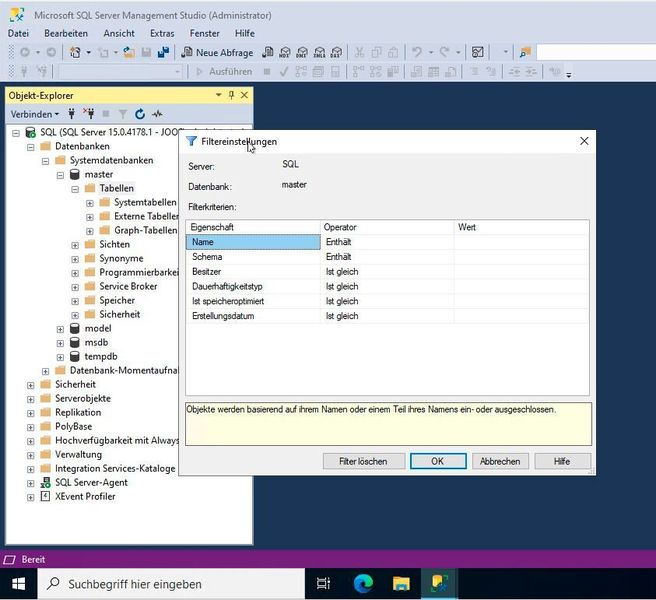This screenshot has width=656, height=600.
Task: Click the undo arrow icon
Action: pos(417,52)
